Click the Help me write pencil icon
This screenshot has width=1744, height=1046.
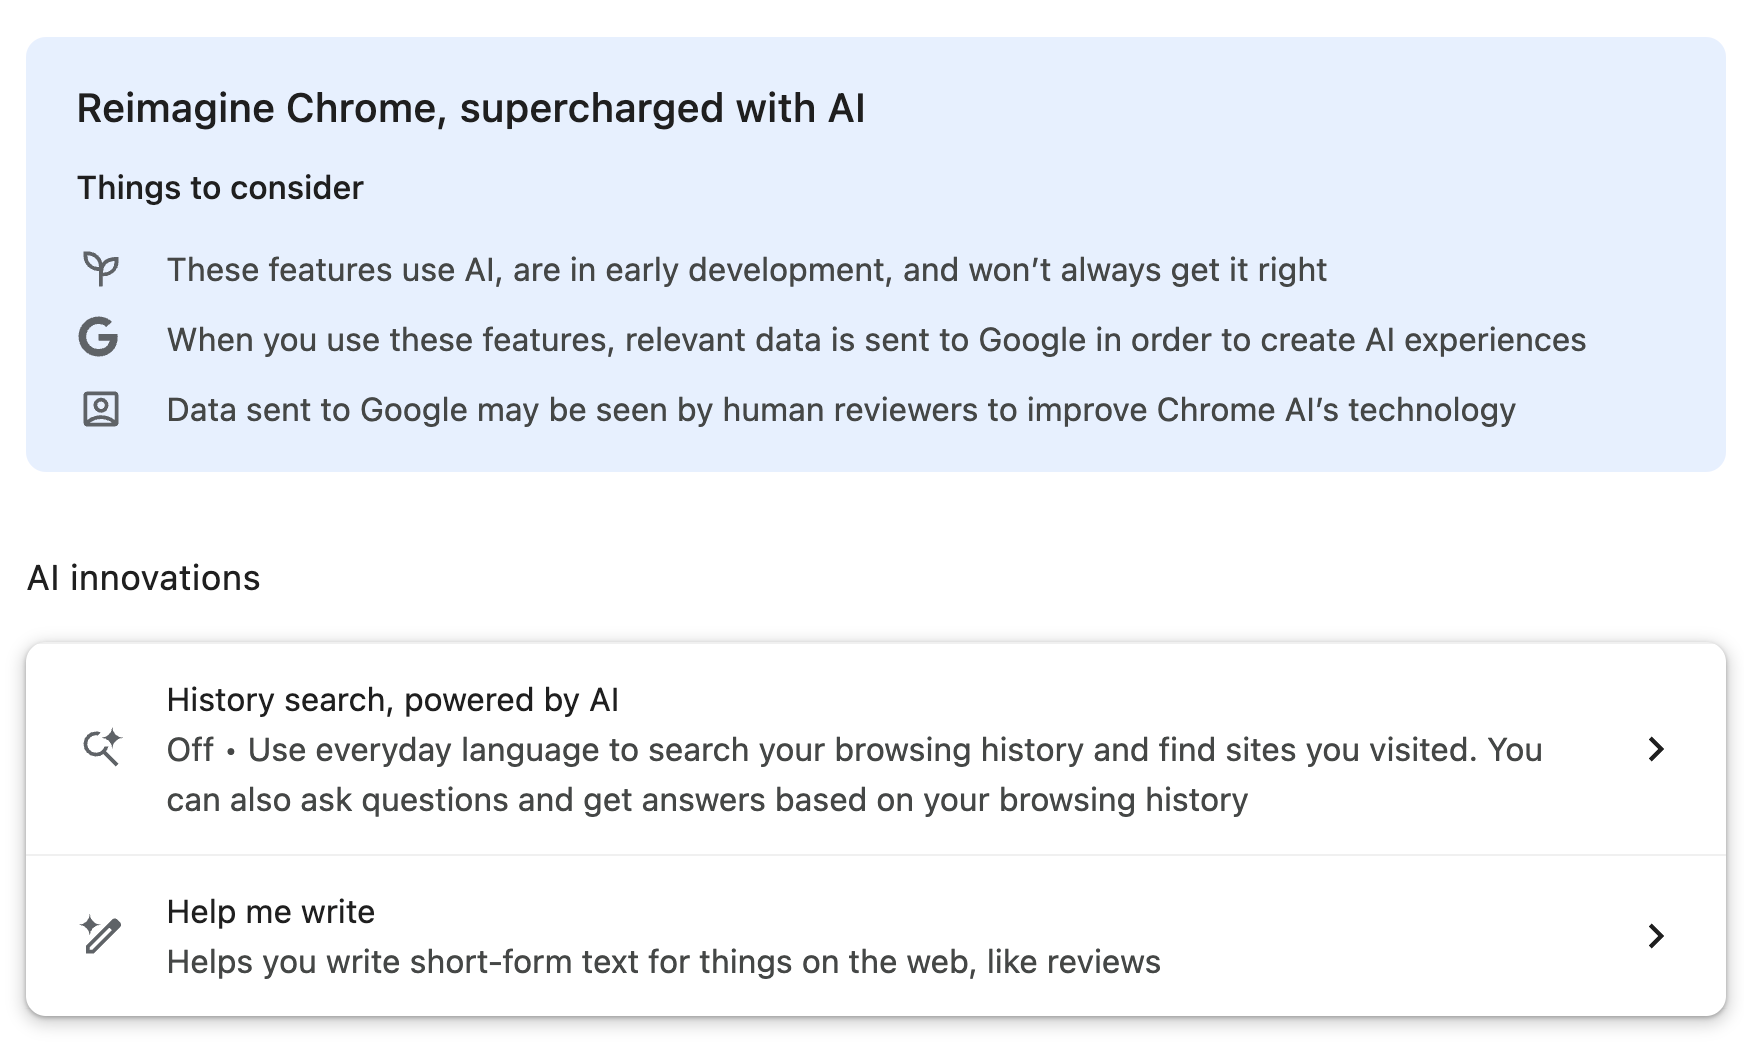point(100,935)
